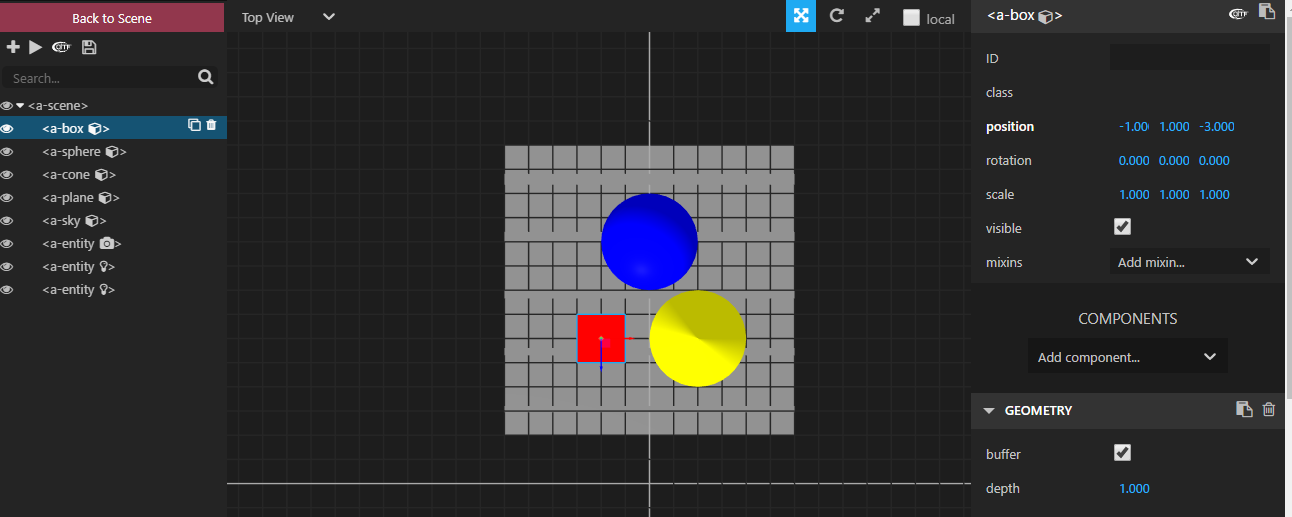Clone the selected a-box entity

194,125
